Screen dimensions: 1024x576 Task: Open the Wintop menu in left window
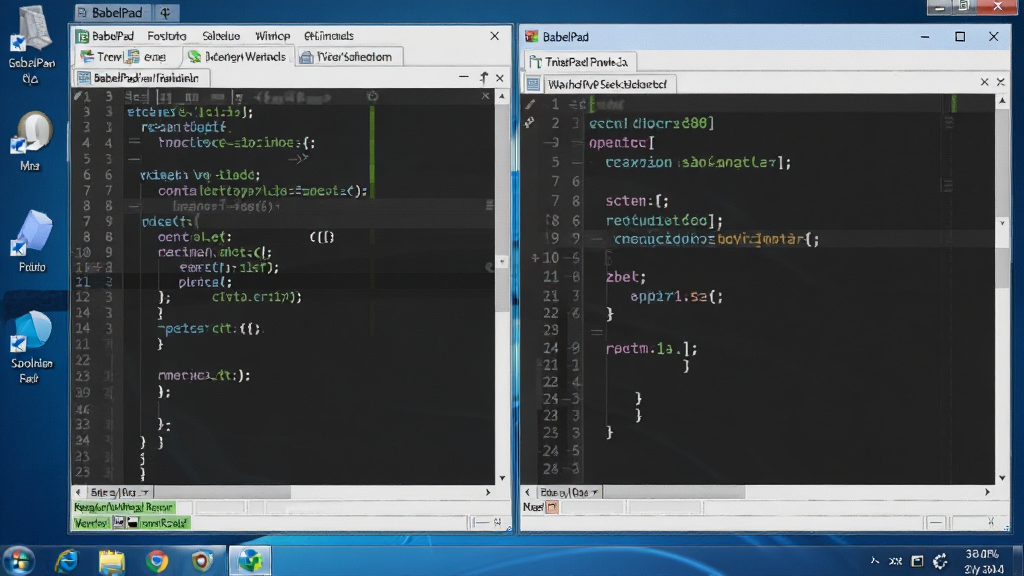(x=272, y=36)
